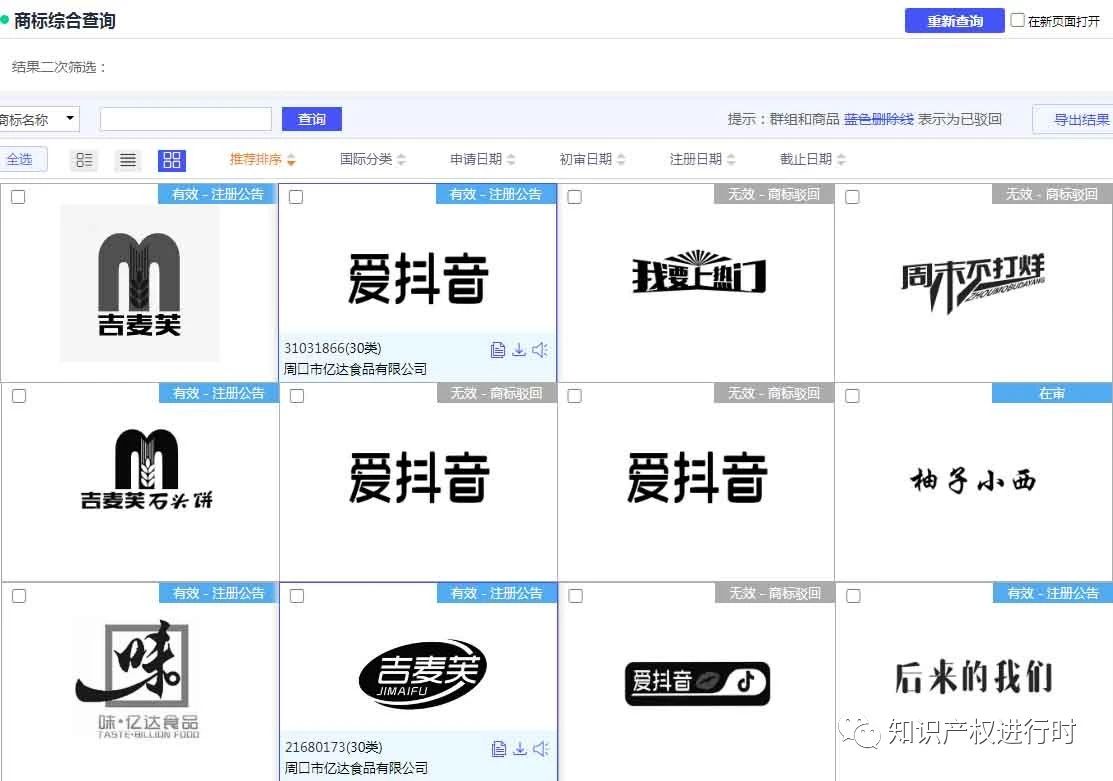The image size is (1113, 781).
Task: Select checkbox of 爱抖音 TikTok logo card
Action: [576, 596]
